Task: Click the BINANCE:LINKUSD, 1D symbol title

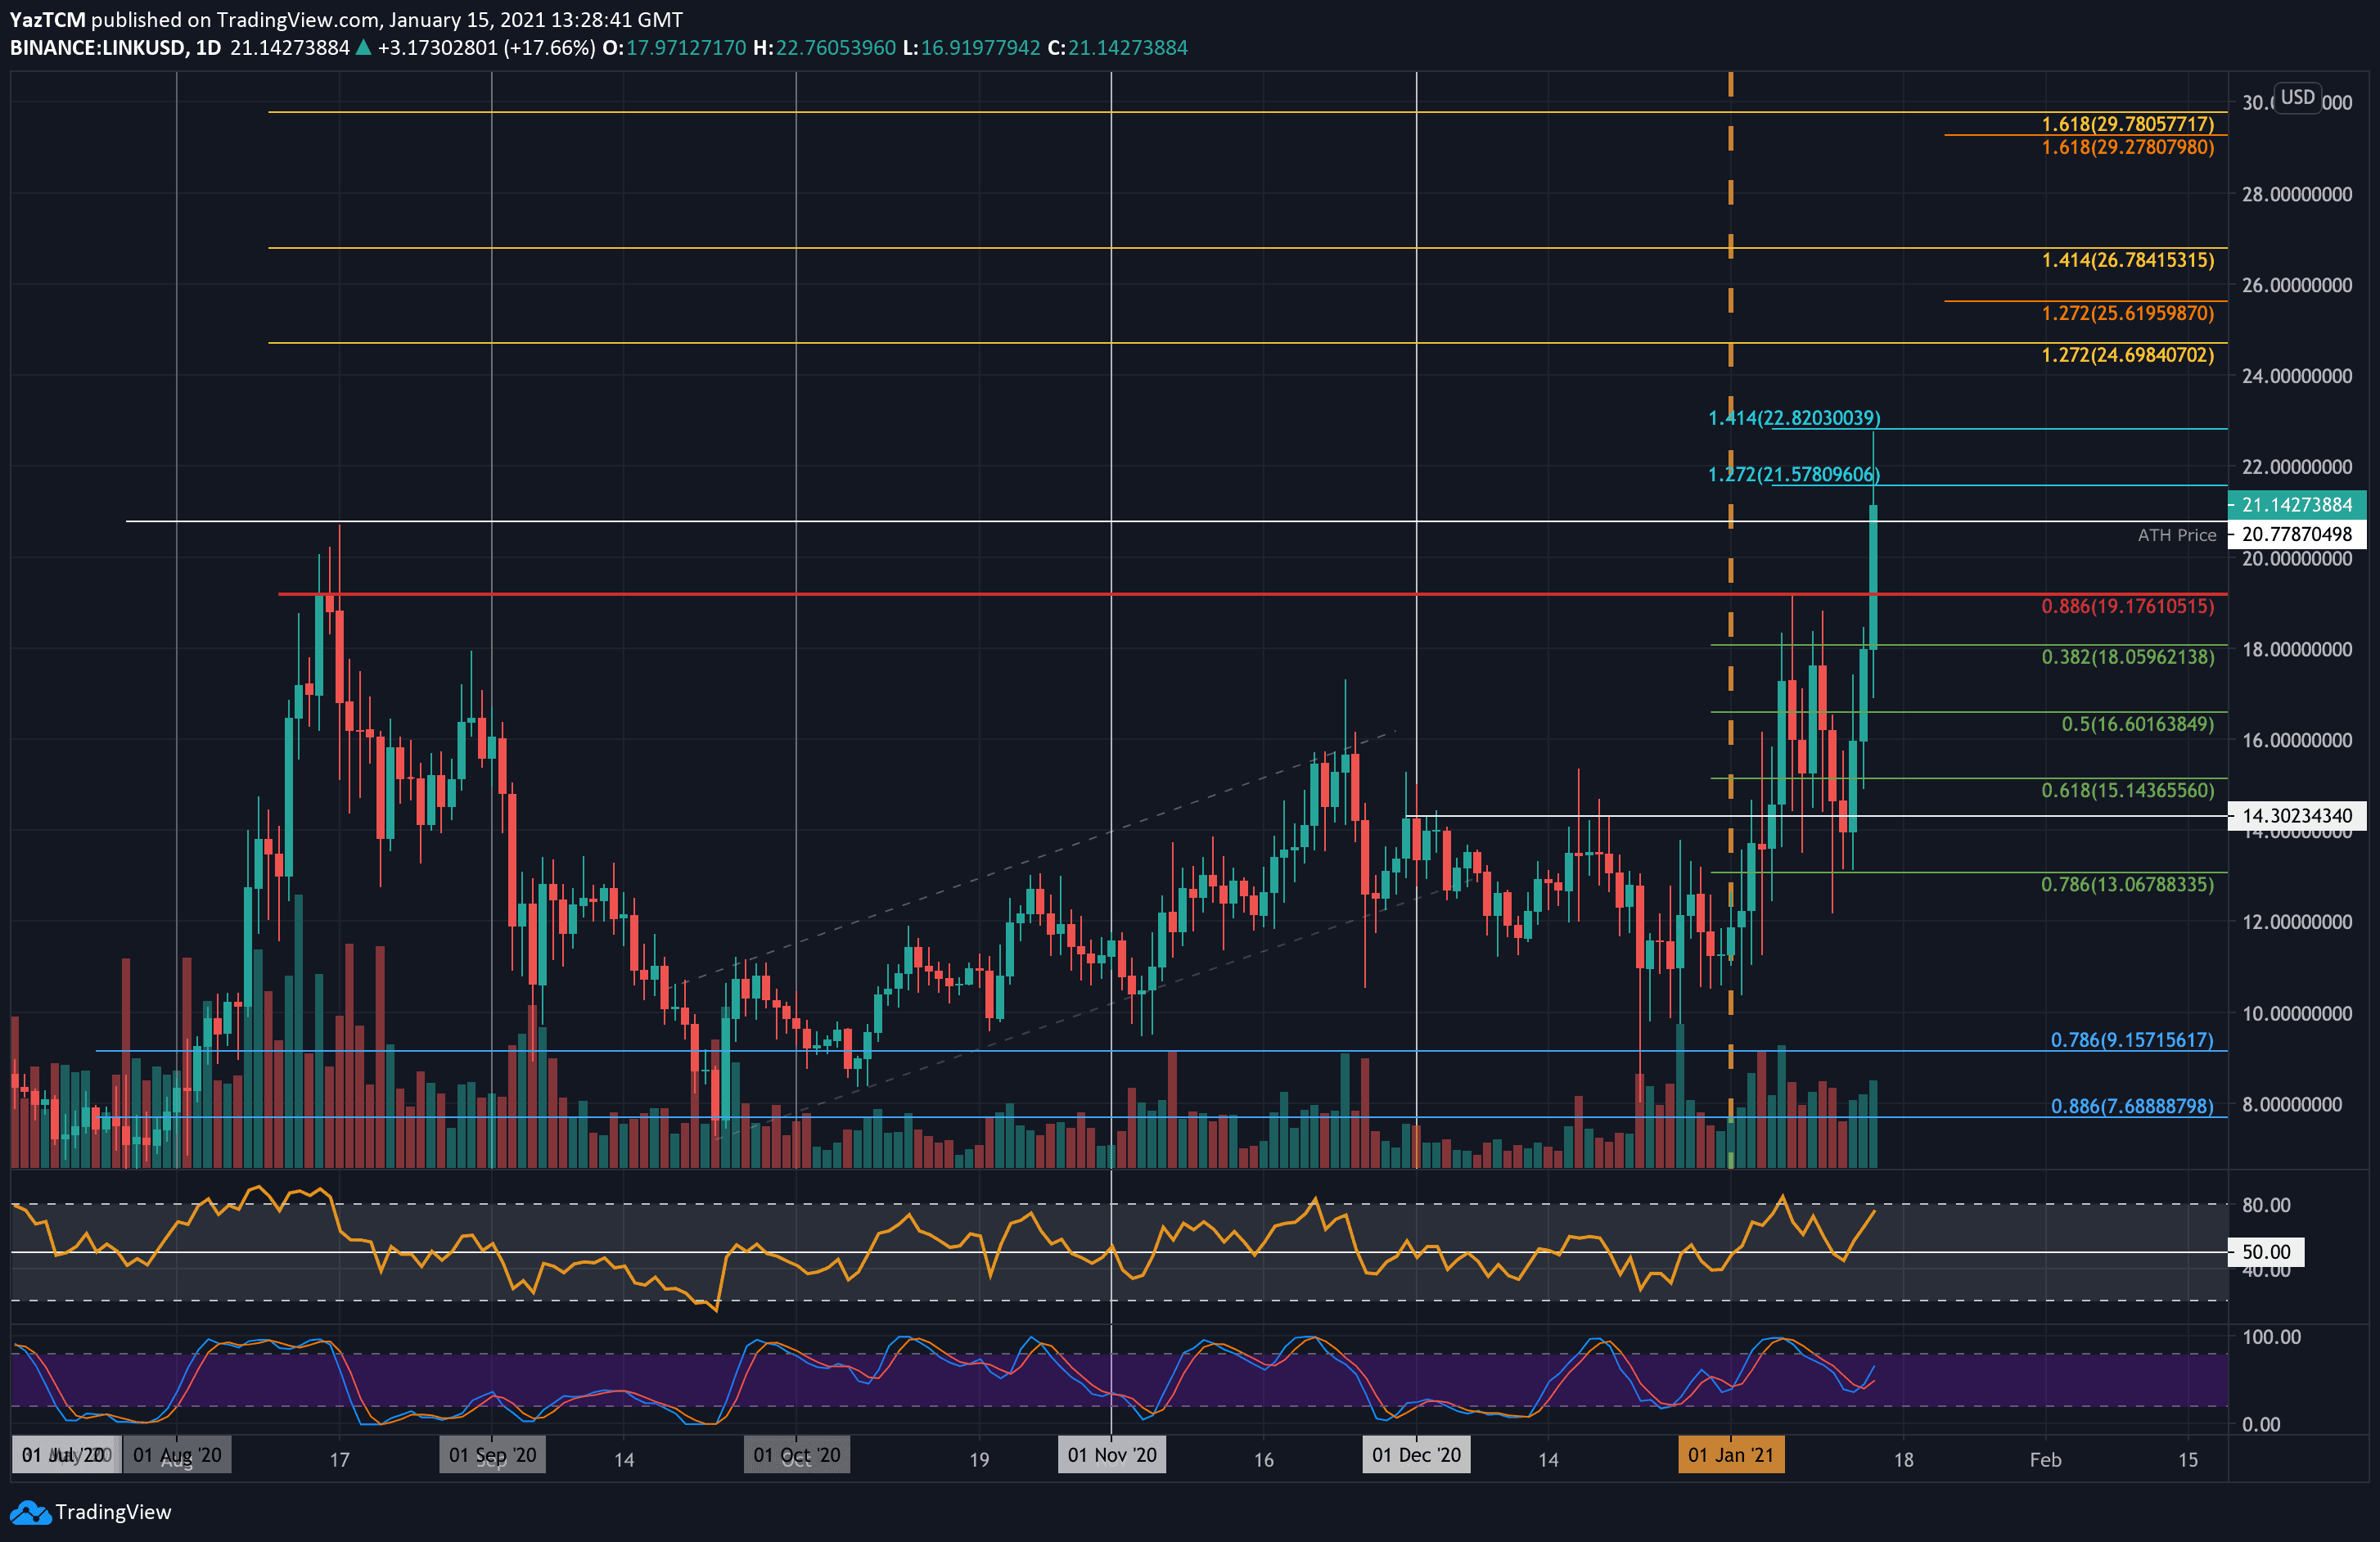Action: (x=116, y=48)
